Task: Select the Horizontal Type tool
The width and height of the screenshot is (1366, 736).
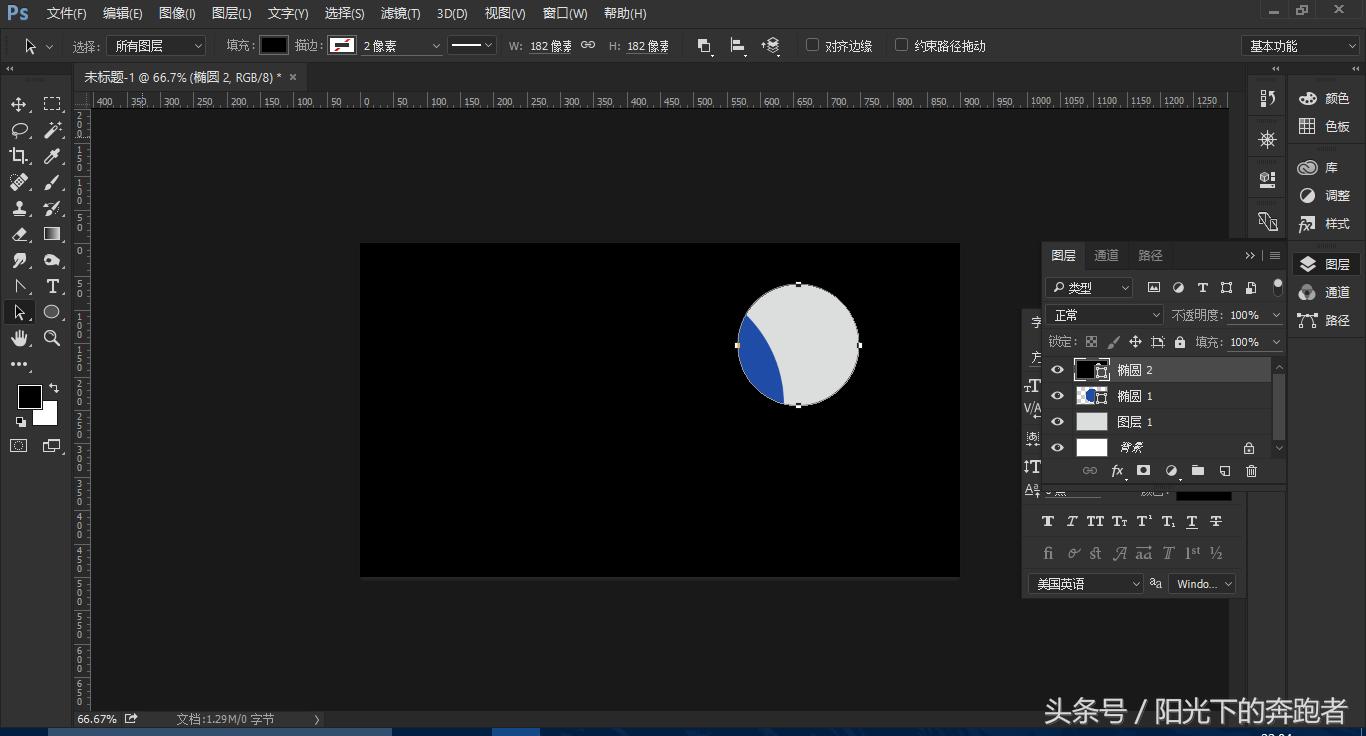Action: click(52, 286)
